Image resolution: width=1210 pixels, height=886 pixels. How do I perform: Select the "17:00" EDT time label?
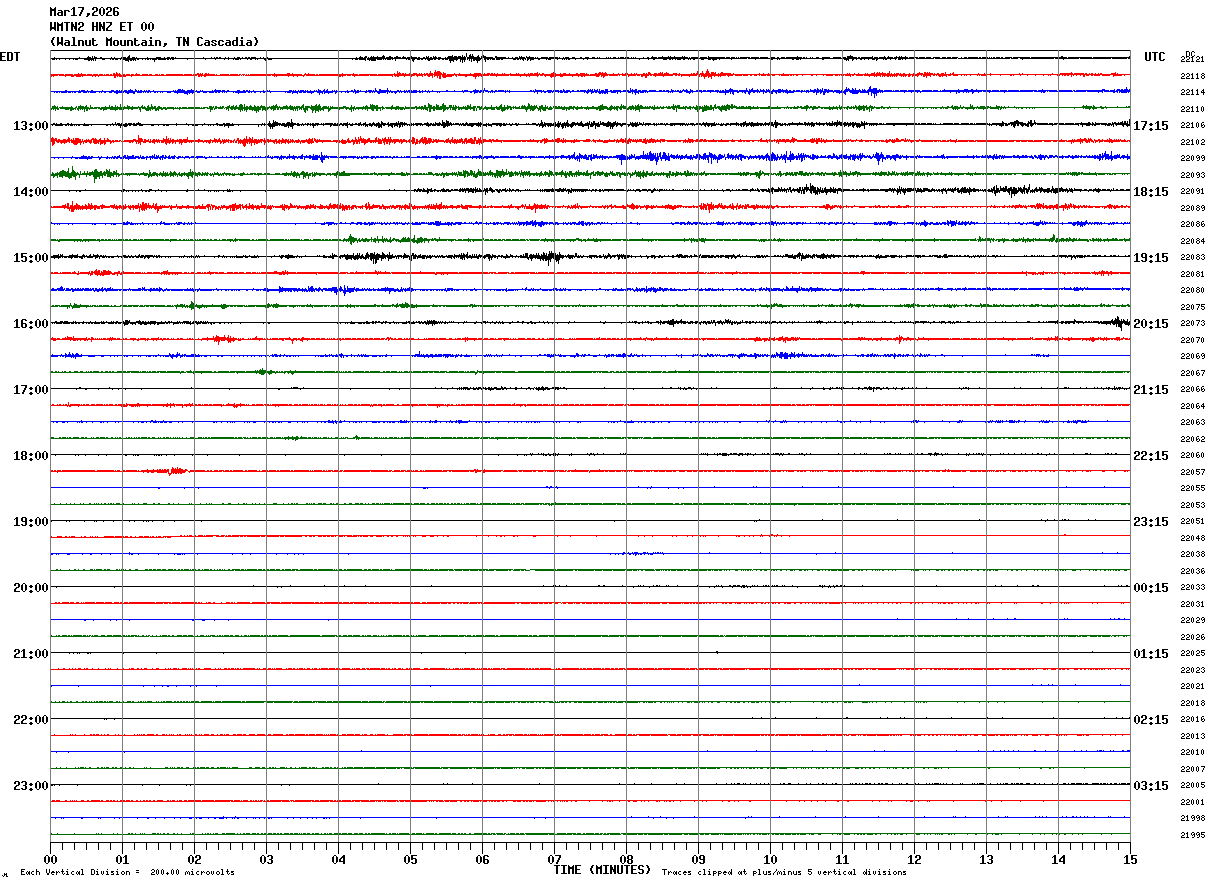tap(30, 390)
